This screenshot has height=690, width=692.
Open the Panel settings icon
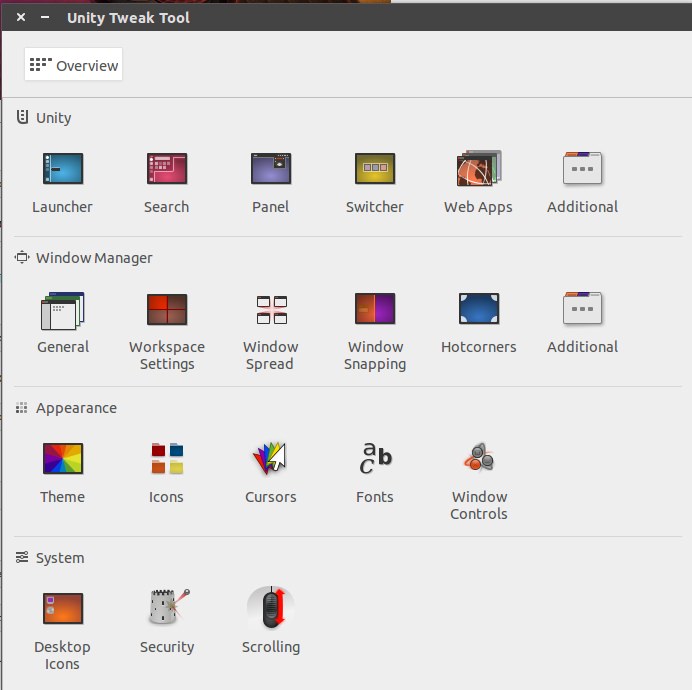[271, 169]
